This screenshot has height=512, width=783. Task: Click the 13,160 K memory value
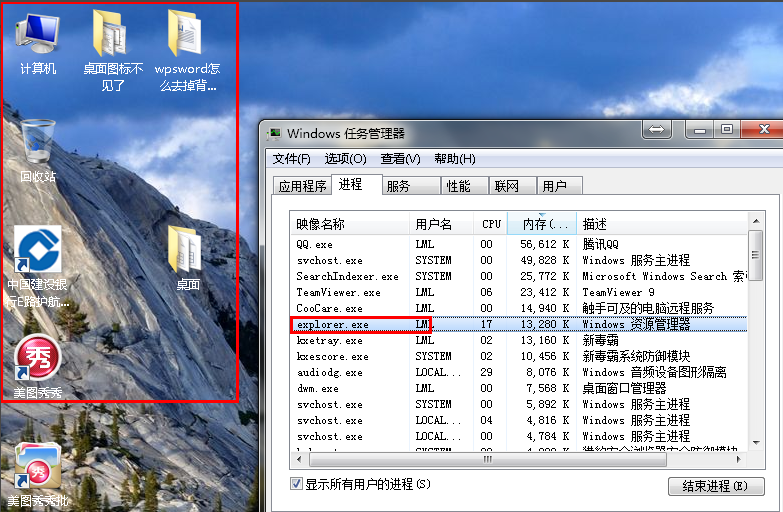545,340
